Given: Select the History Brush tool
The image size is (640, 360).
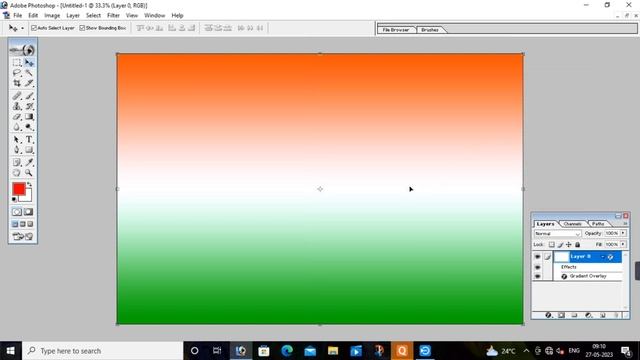Looking at the screenshot, I should pyautogui.click(x=29, y=107).
